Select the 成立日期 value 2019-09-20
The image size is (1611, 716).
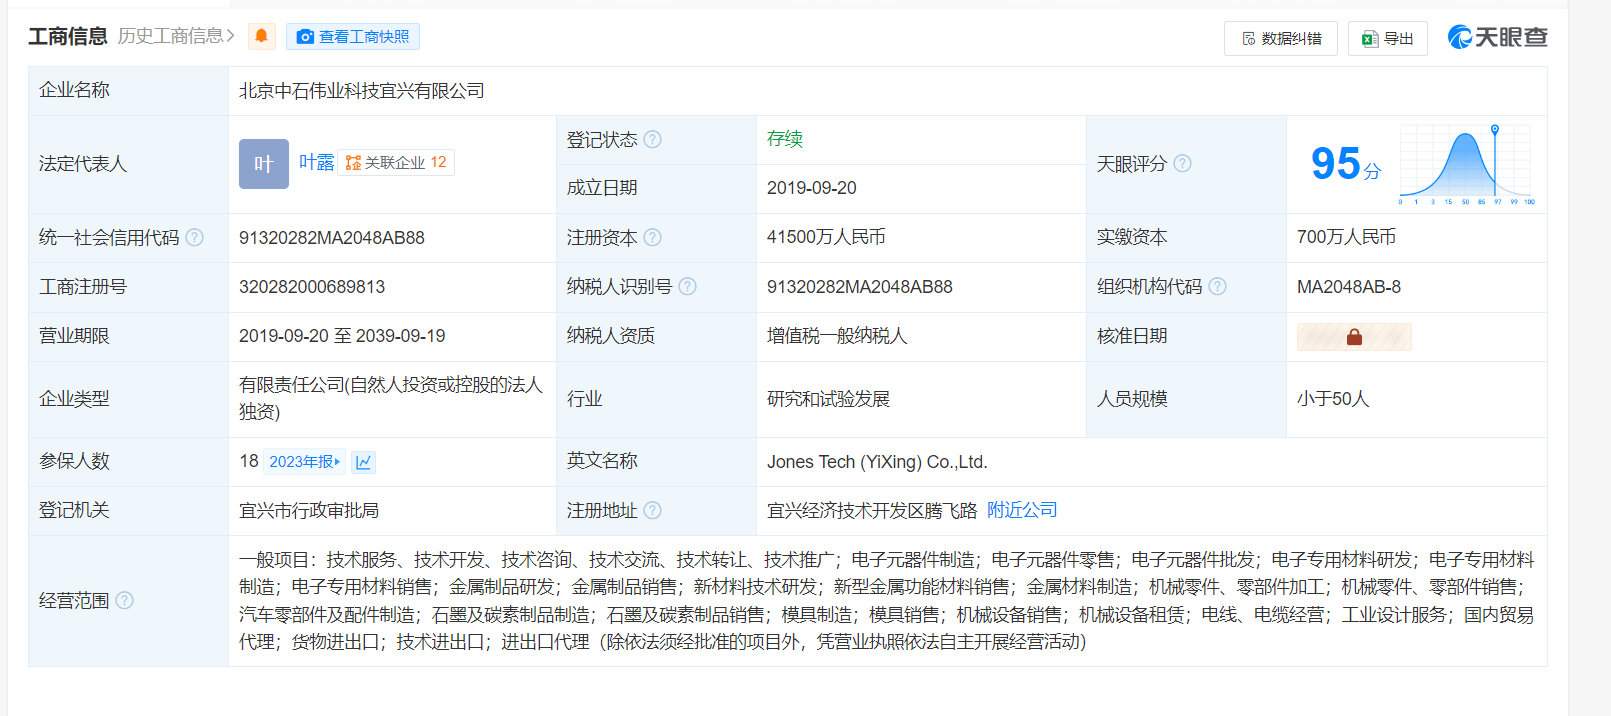[812, 188]
